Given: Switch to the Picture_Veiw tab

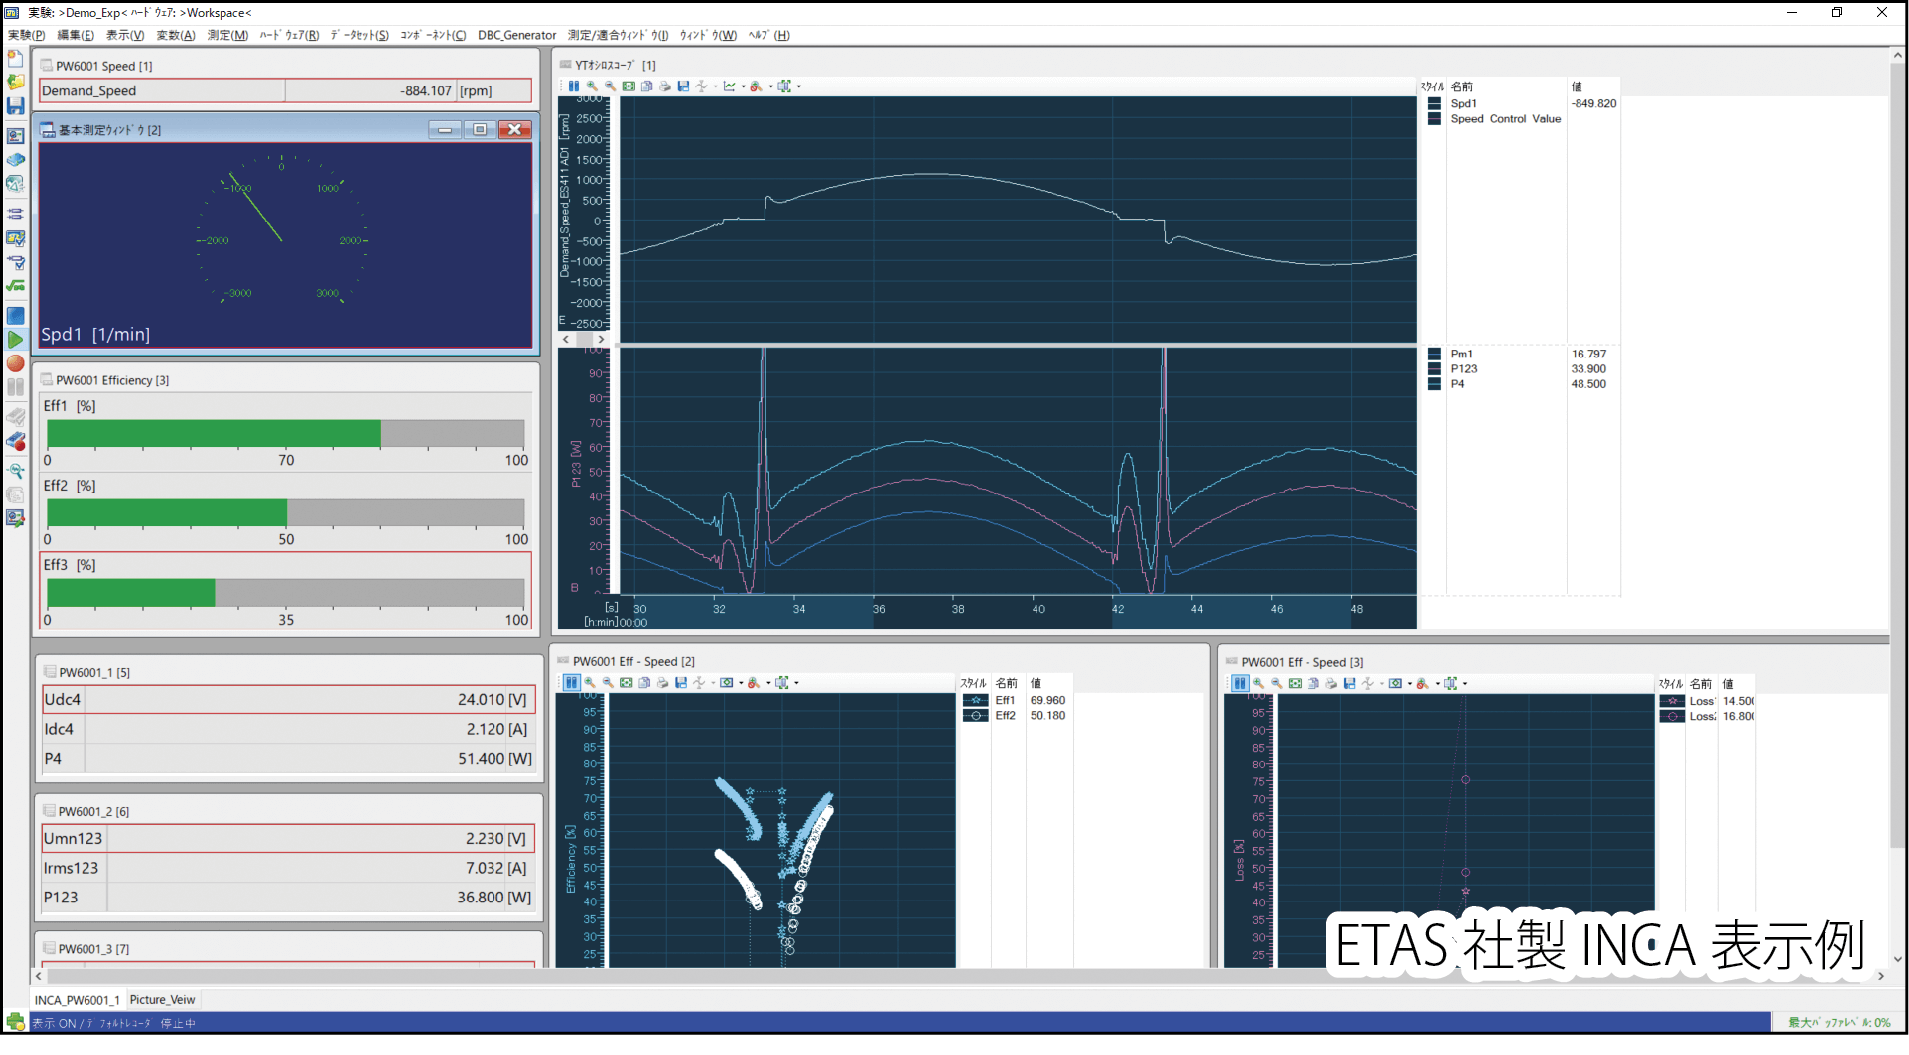Looking at the screenshot, I should [163, 1000].
